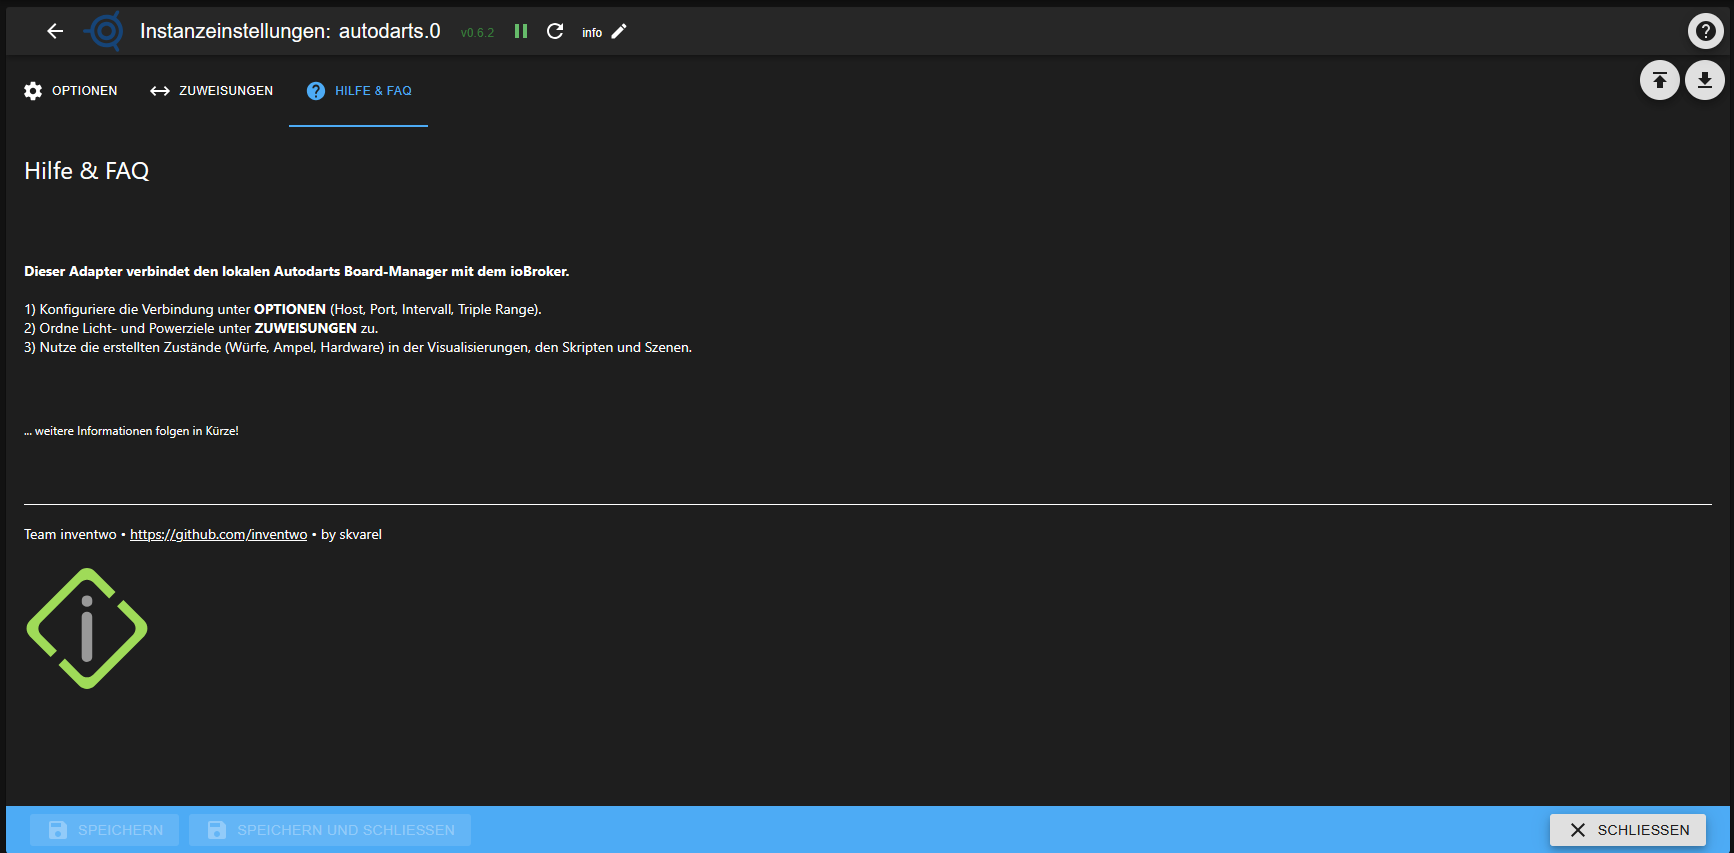Edit the info log level pencil icon
This screenshot has height=853, width=1734.
pyautogui.click(x=619, y=31)
